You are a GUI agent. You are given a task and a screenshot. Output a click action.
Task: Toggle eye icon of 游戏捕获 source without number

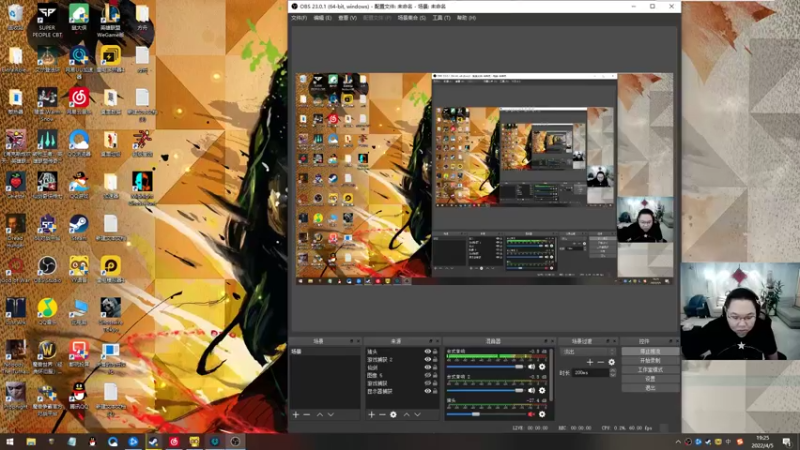(x=428, y=383)
